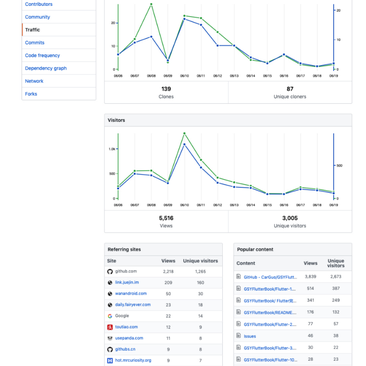The width and height of the screenshot is (366, 366).
Task: Click the usepanda.com panda favicon
Action: click(110, 338)
